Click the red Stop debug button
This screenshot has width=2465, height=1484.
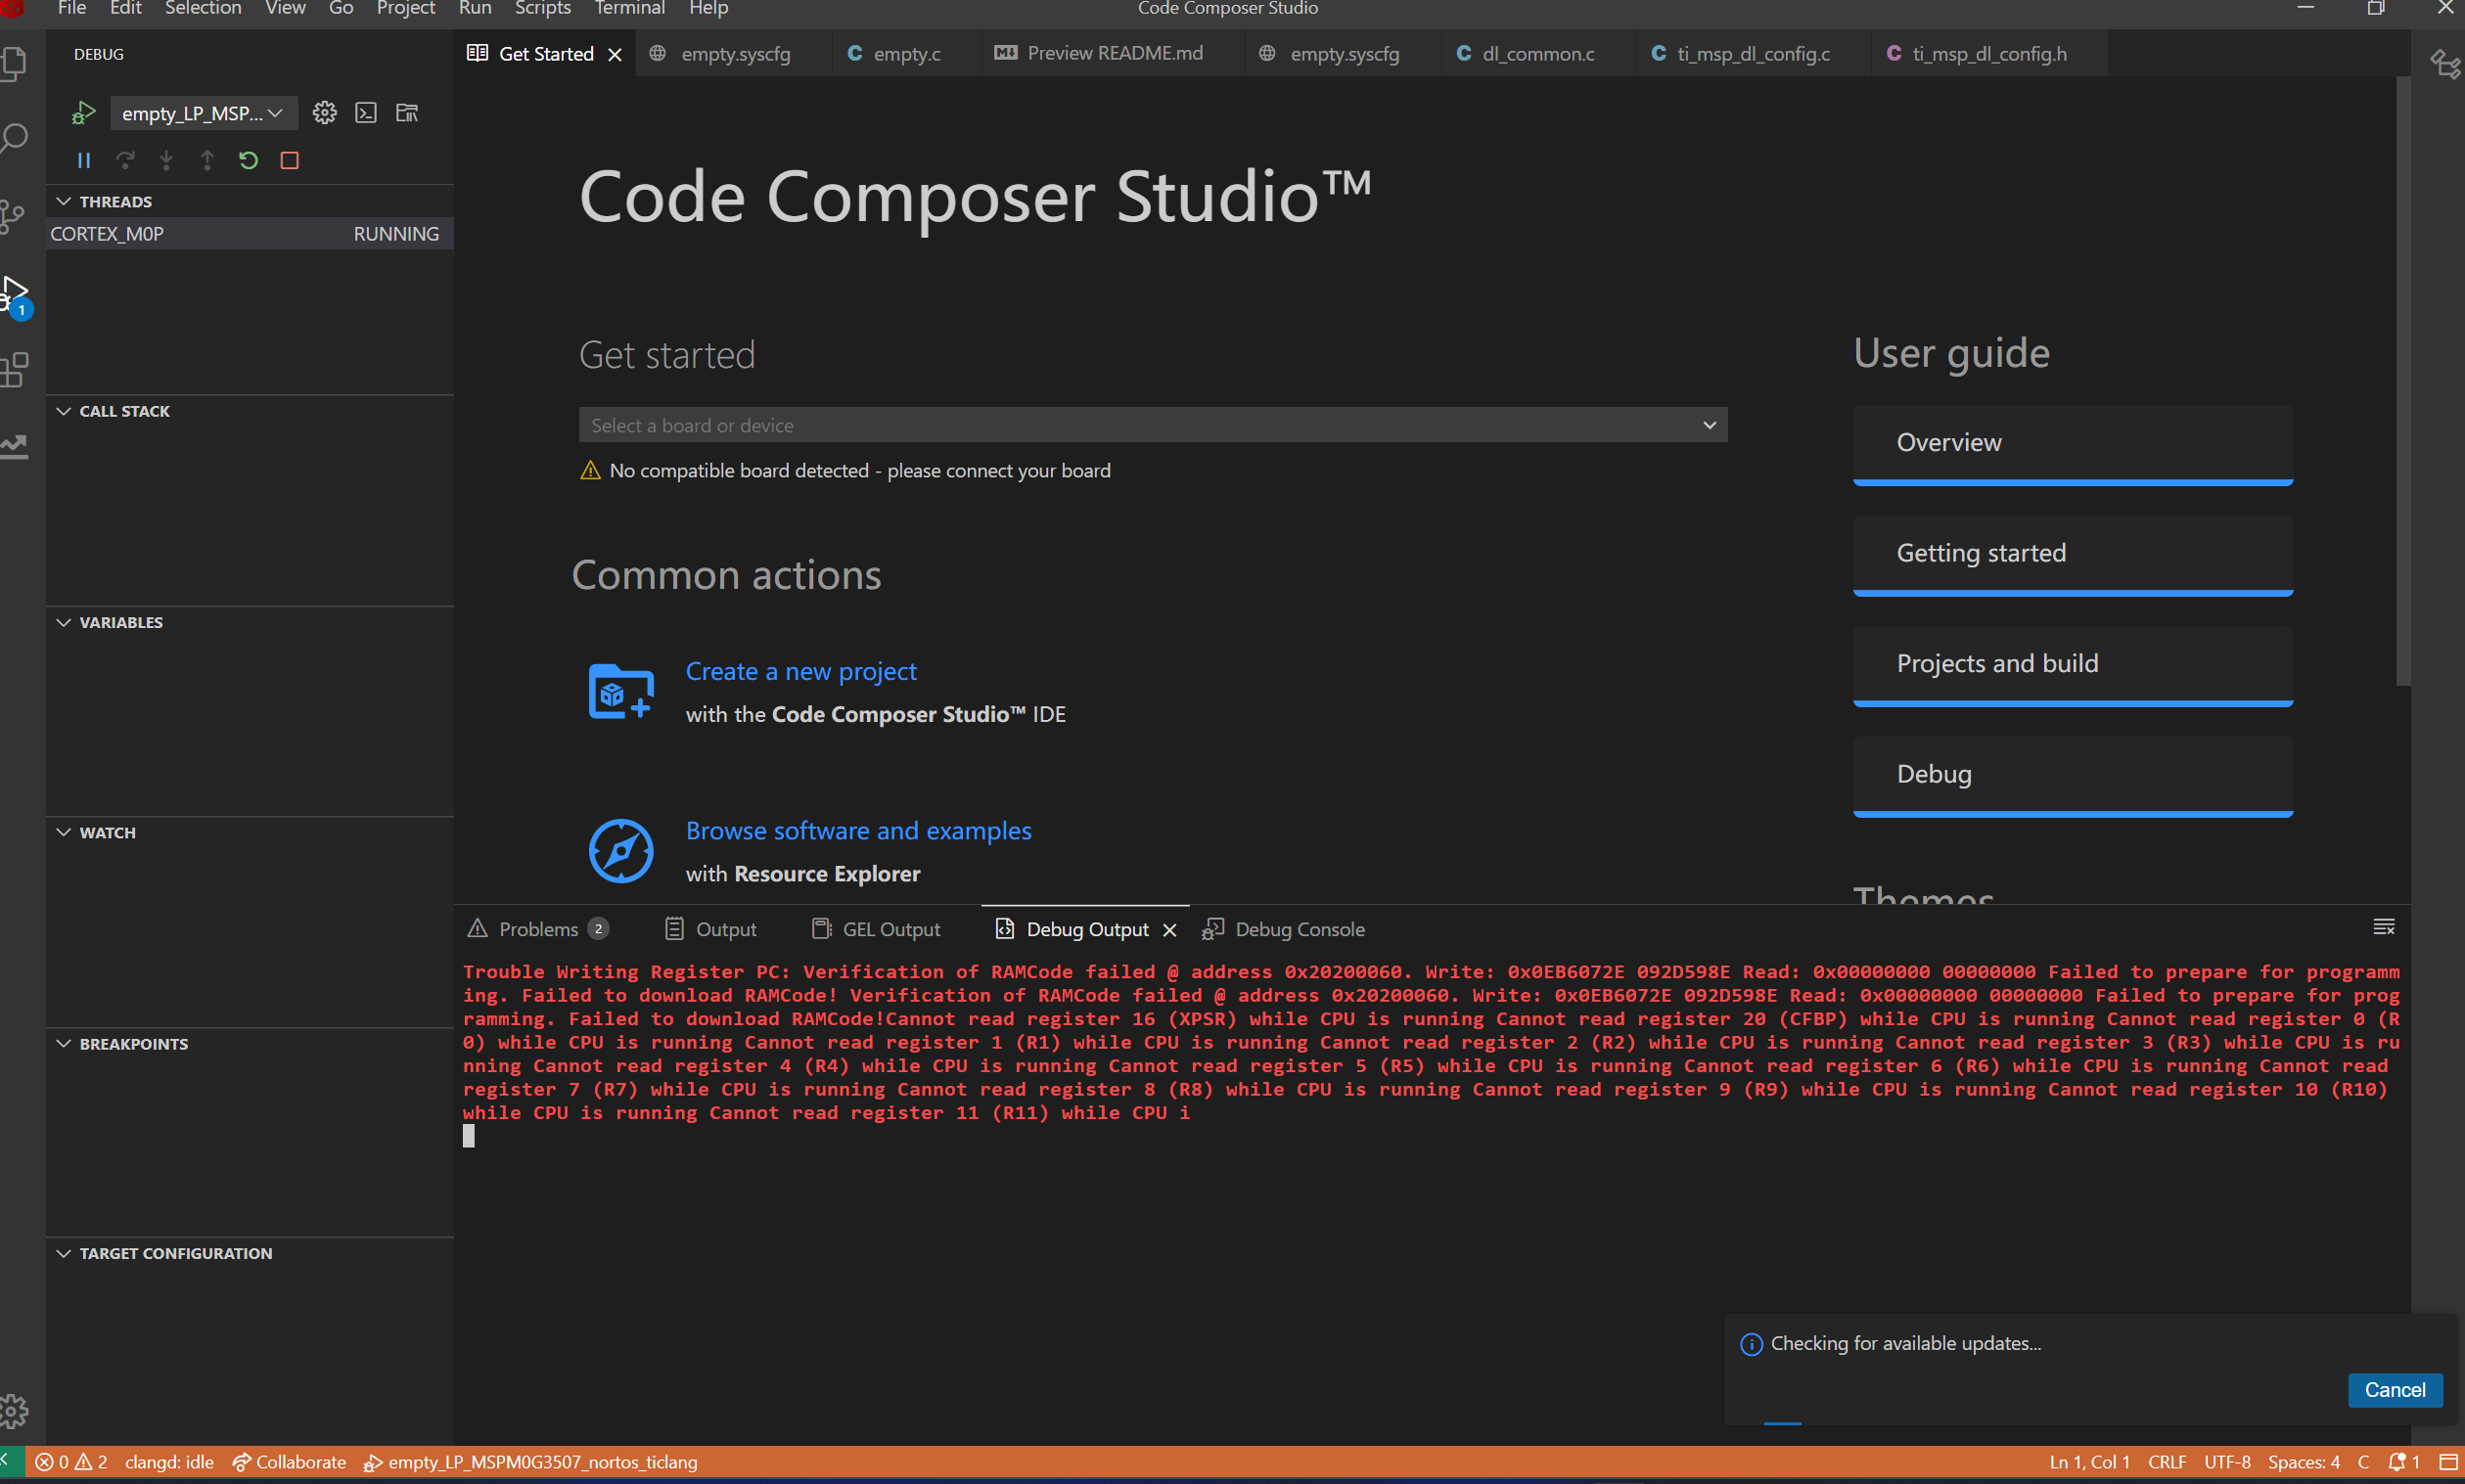click(x=290, y=160)
